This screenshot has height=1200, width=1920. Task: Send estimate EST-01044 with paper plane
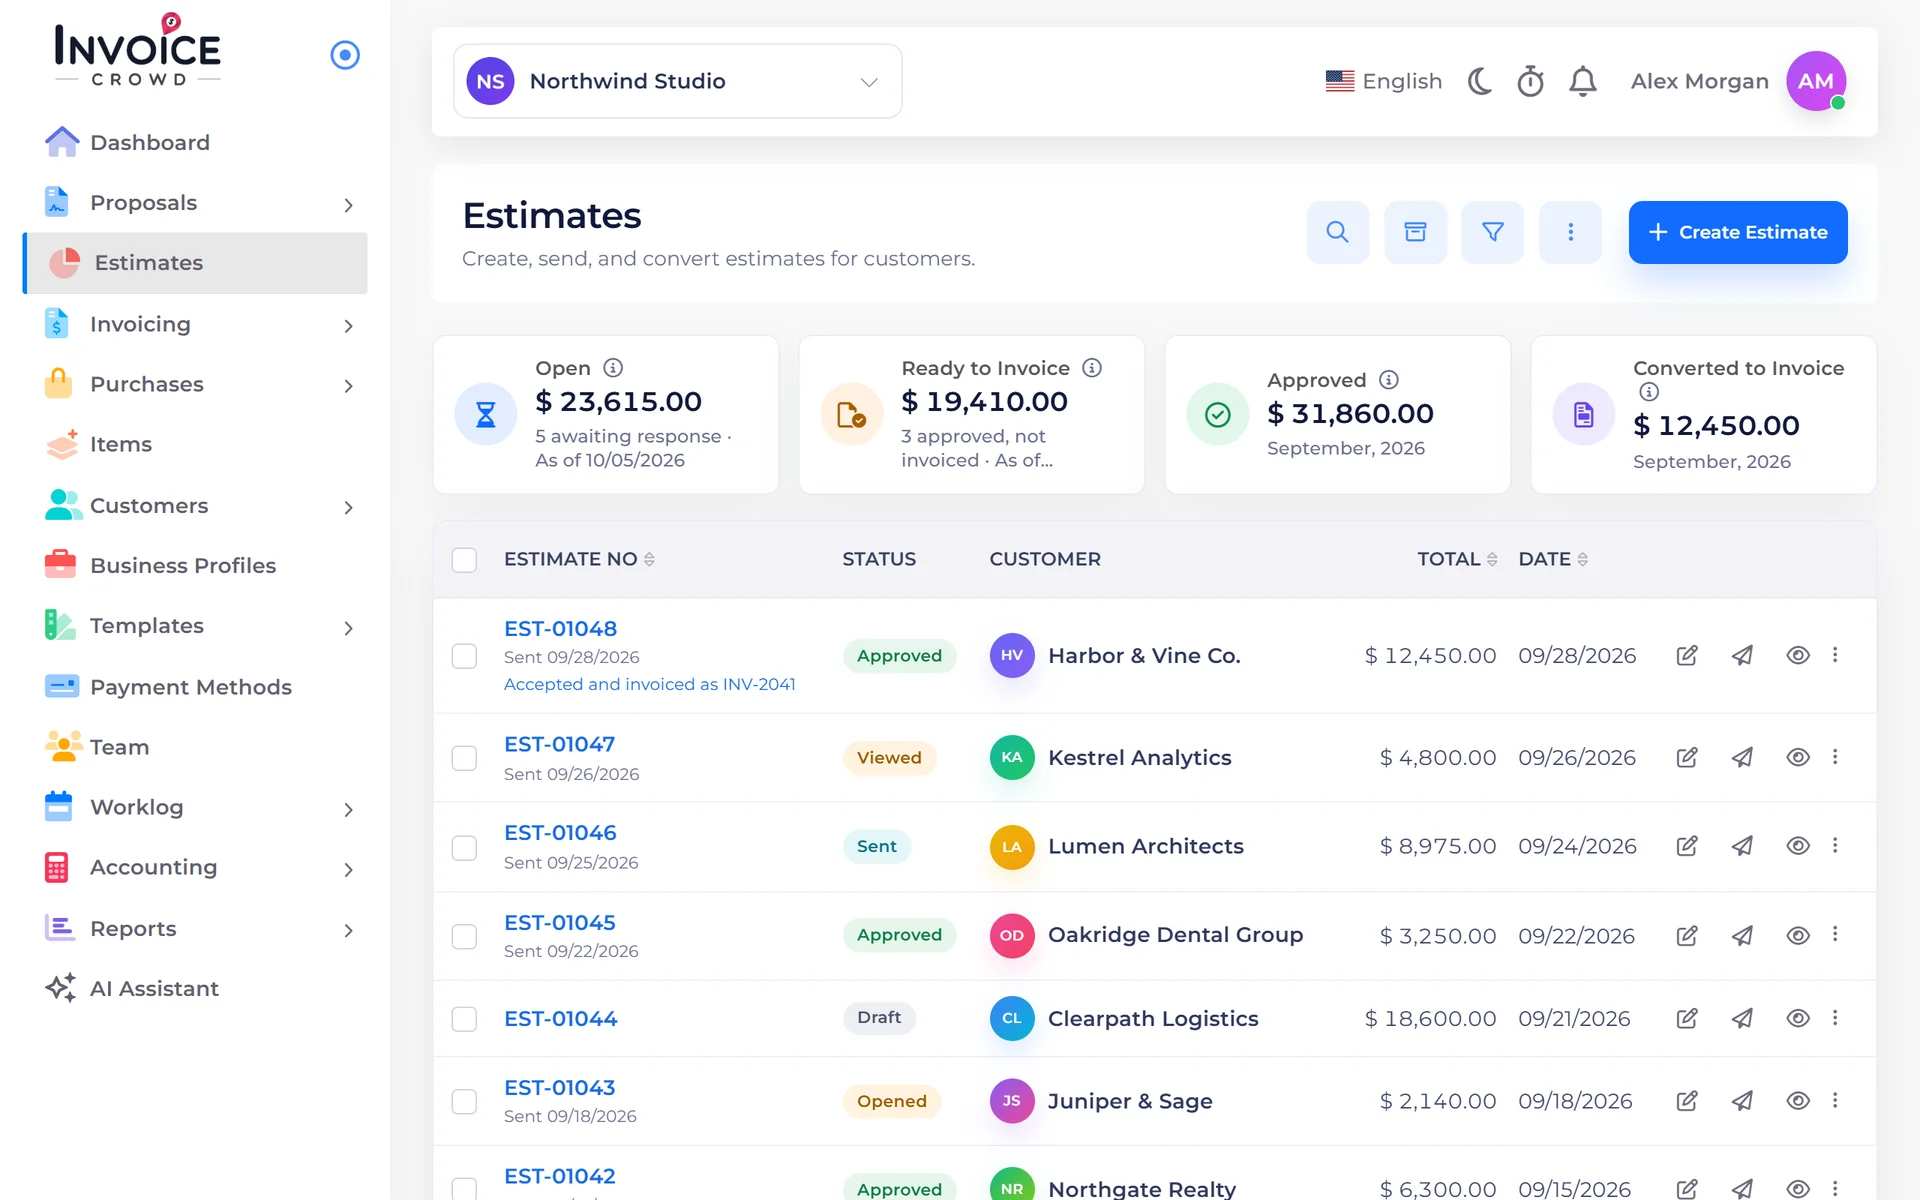coord(1742,1018)
